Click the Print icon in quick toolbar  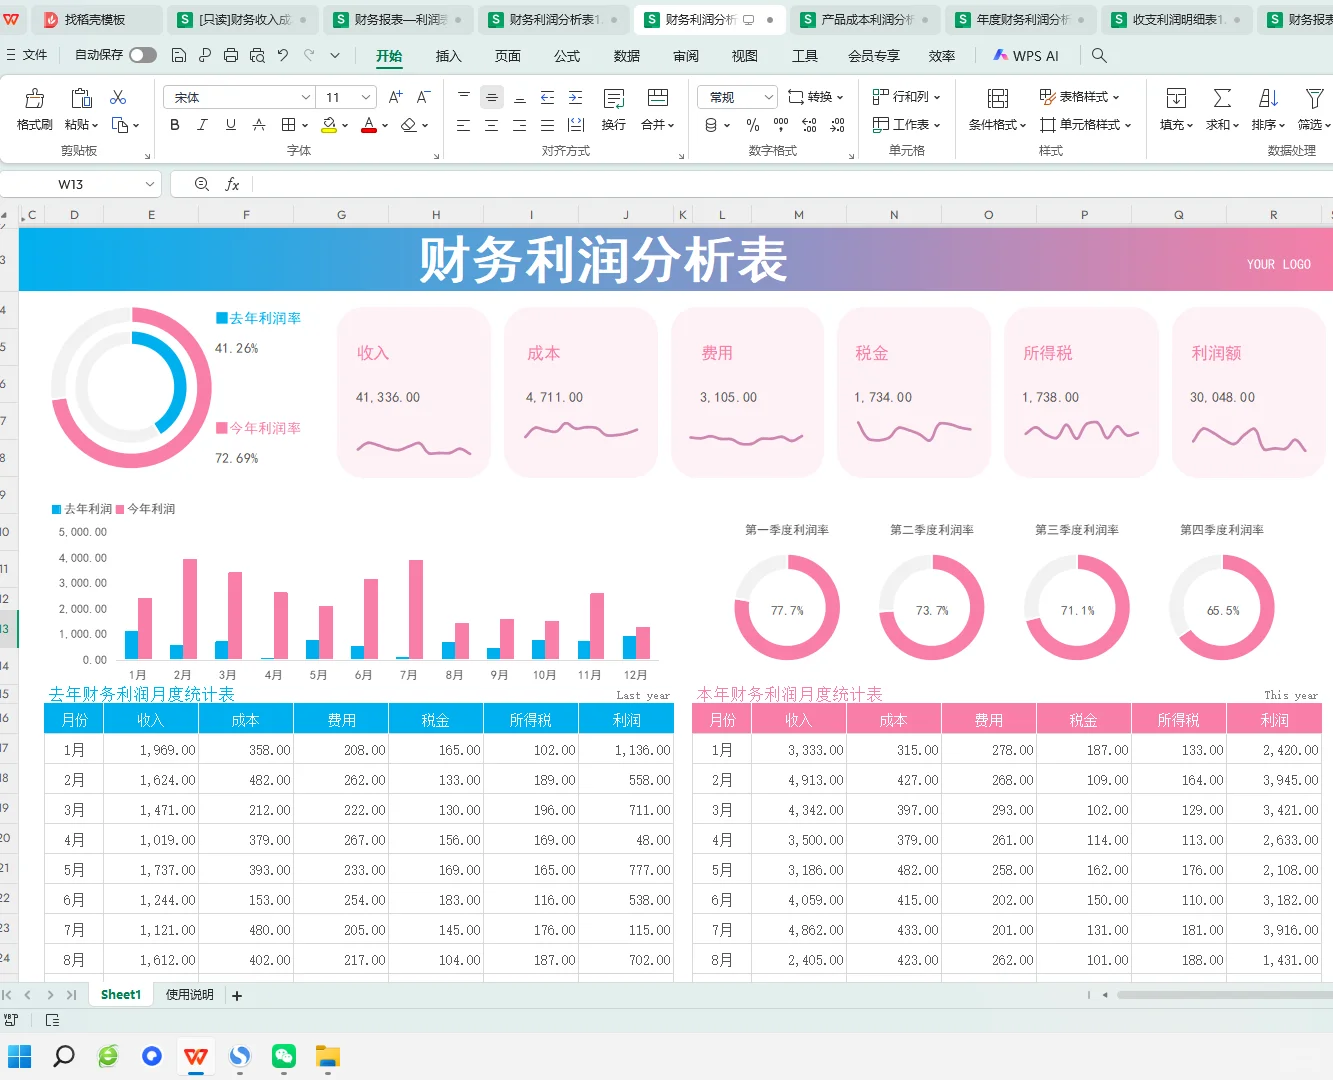point(231,56)
